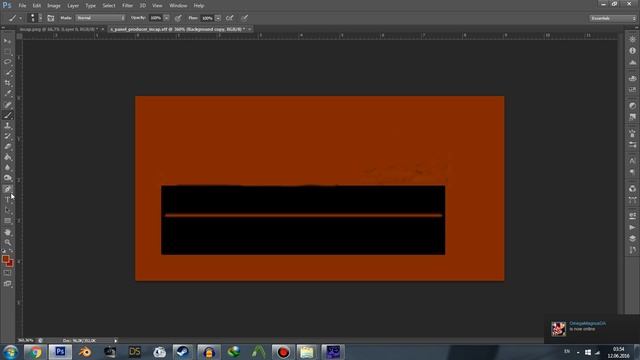This screenshot has width=640, height=360.
Task: Open Google Chrome from the taskbar
Action: coord(35,352)
